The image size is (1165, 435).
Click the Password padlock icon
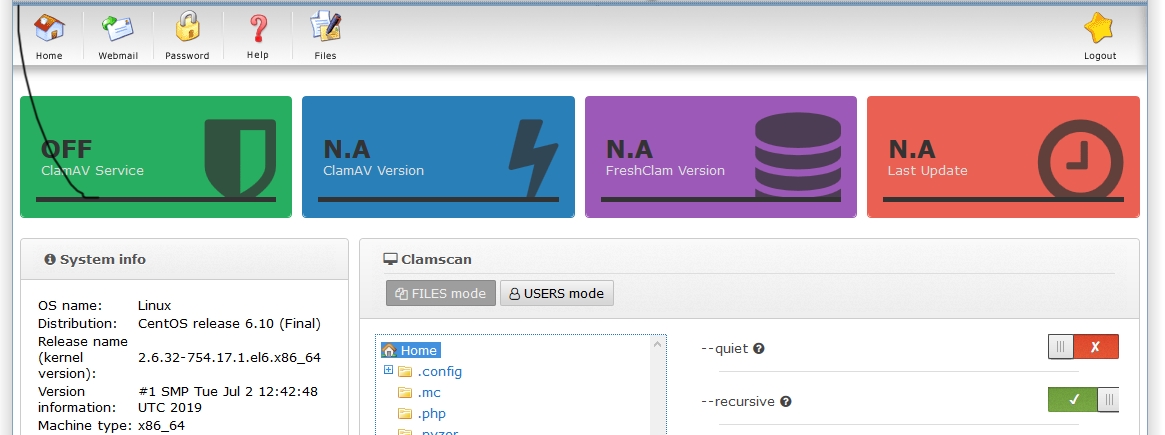click(x=187, y=36)
